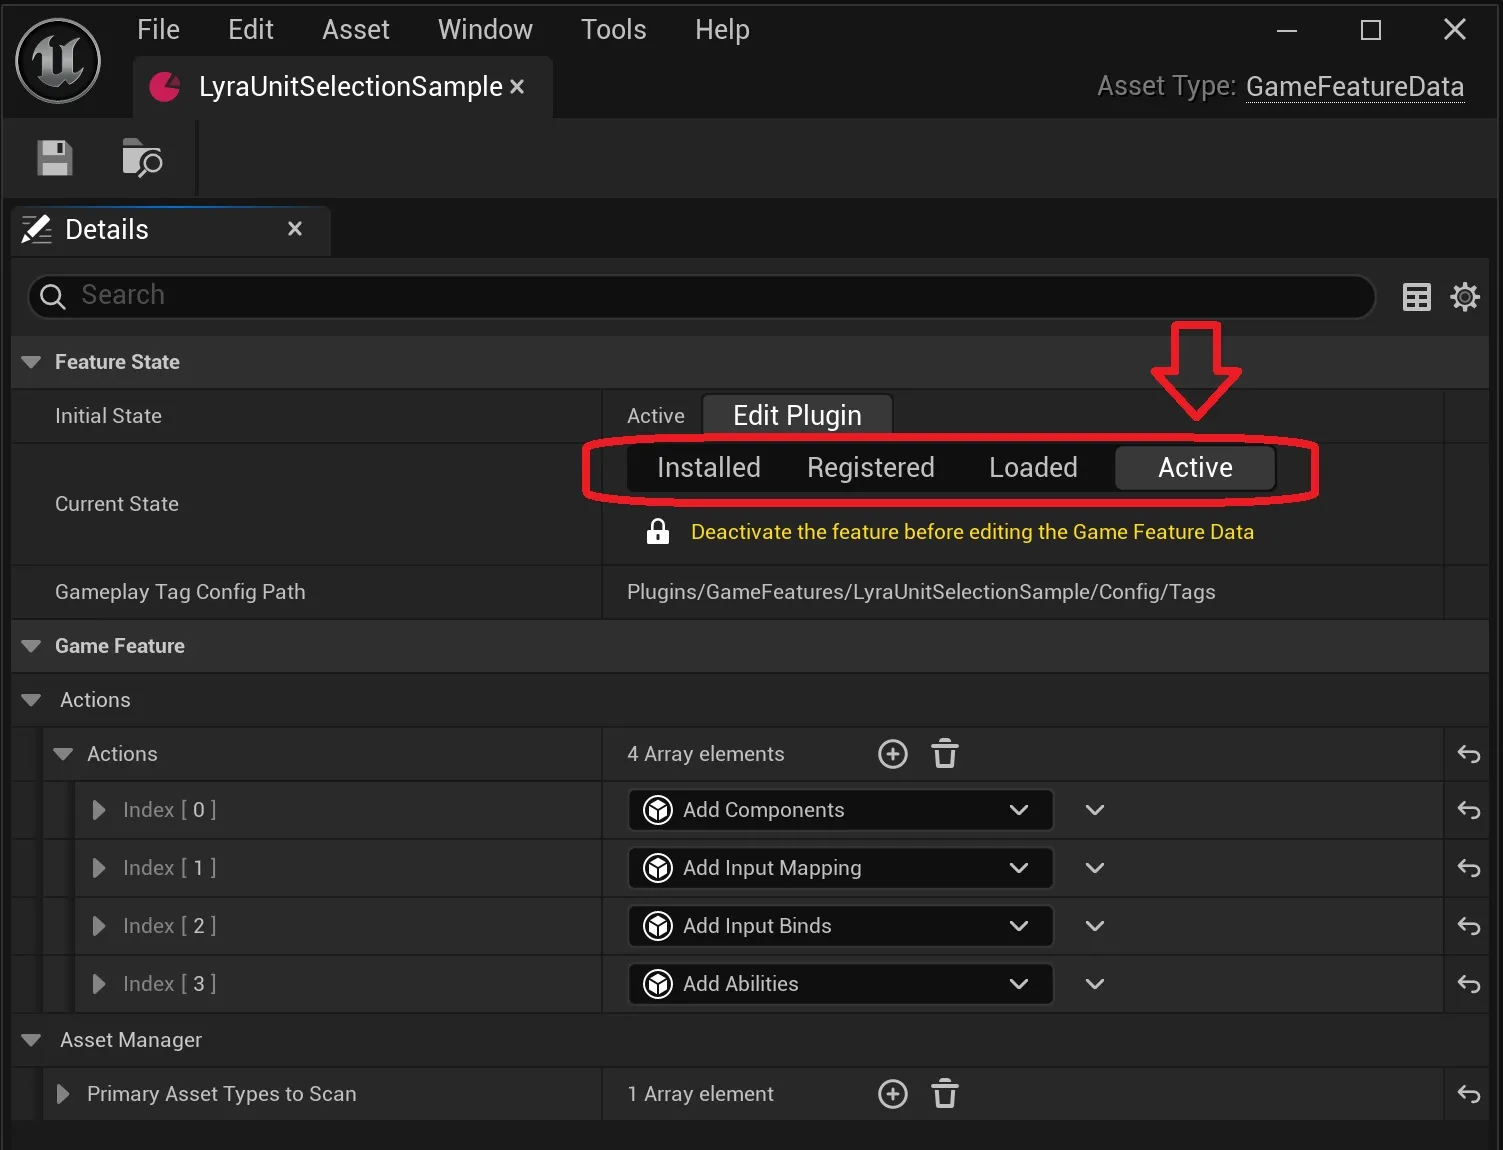Expand Primary Asset Types to Scan
This screenshot has height=1150, width=1503.
click(63, 1094)
